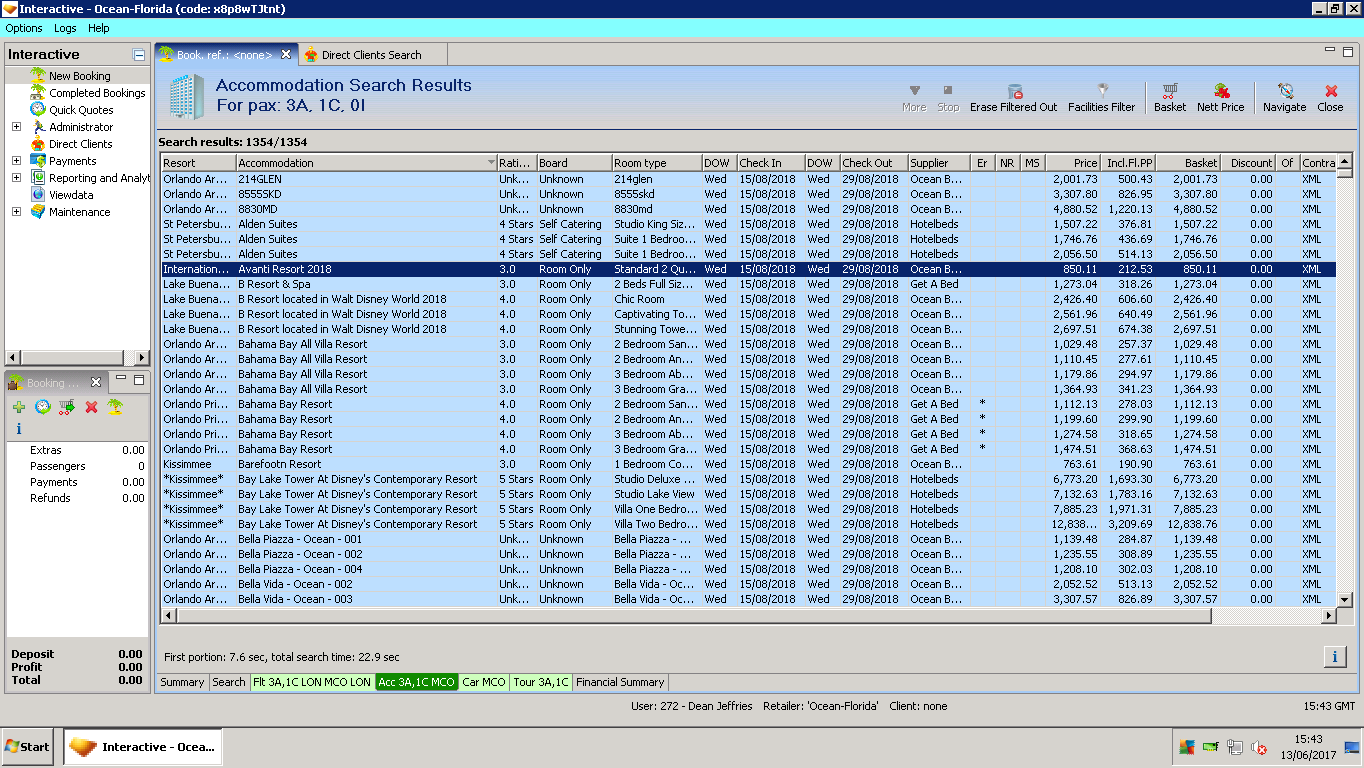Expand the Maintenance tree node

[16, 212]
